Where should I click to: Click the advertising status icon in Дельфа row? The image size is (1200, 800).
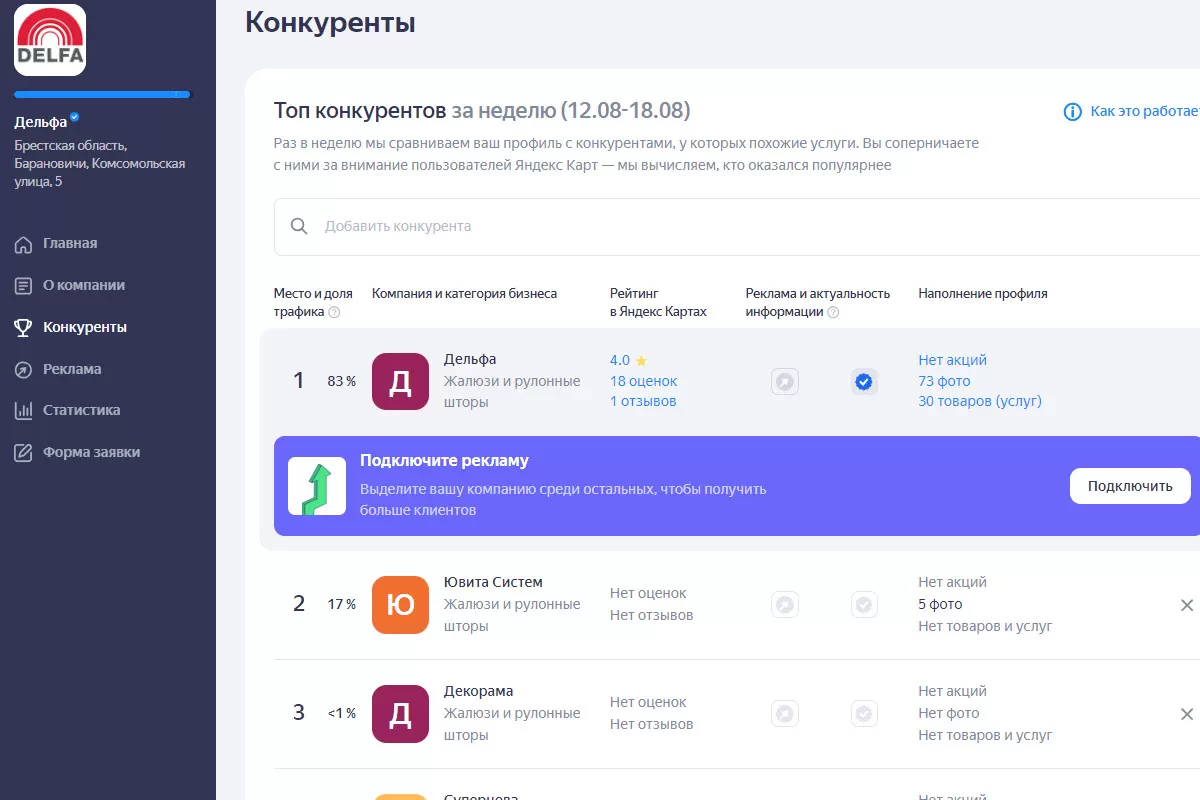coord(785,381)
